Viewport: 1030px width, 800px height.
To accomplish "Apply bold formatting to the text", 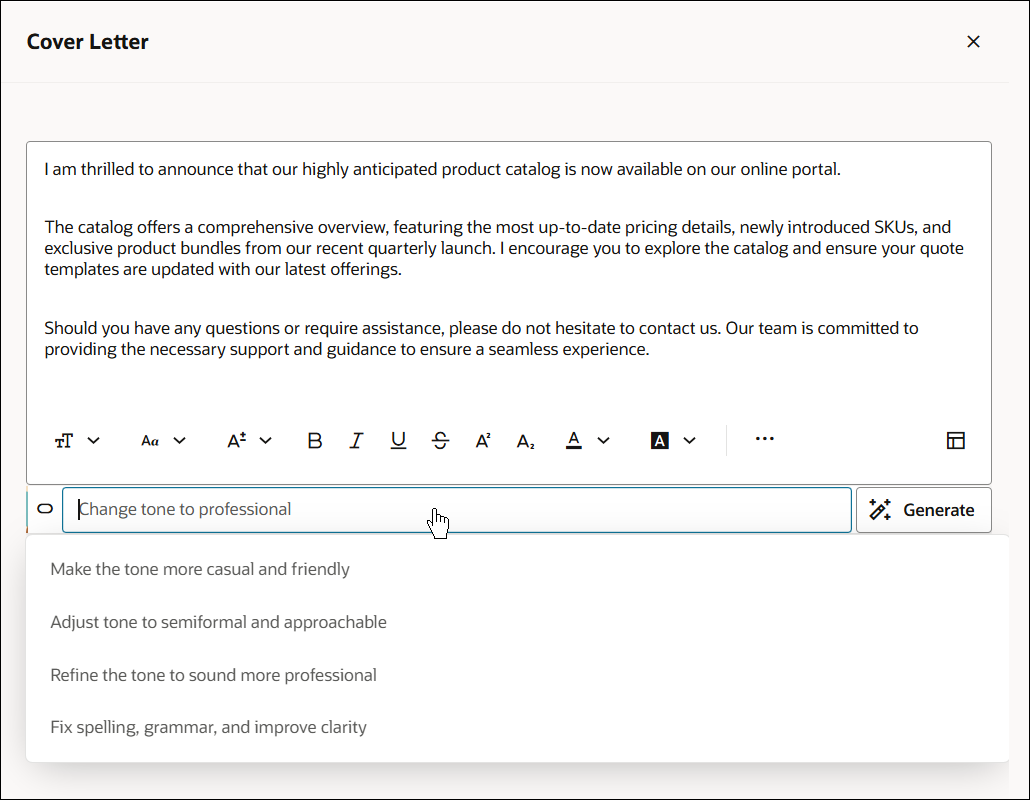I will coord(314,440).
